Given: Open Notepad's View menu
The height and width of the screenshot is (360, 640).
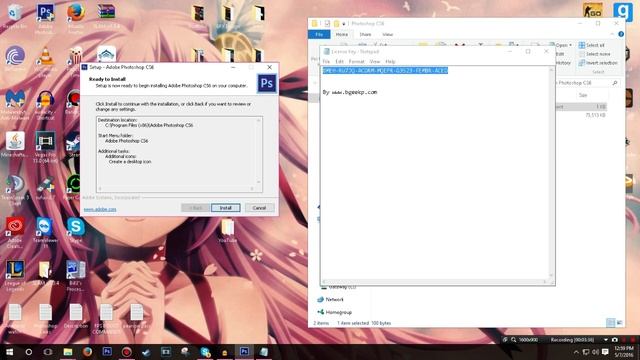Looking at the screenshot, I should click(x=375, y=61).
